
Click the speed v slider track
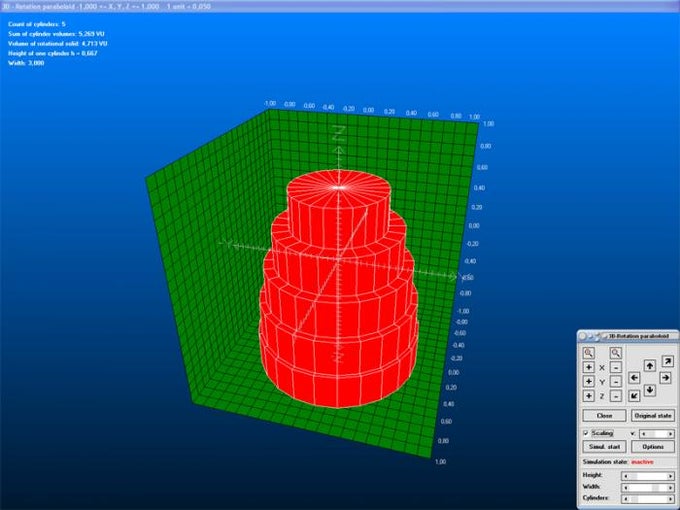tap(657, 433)
